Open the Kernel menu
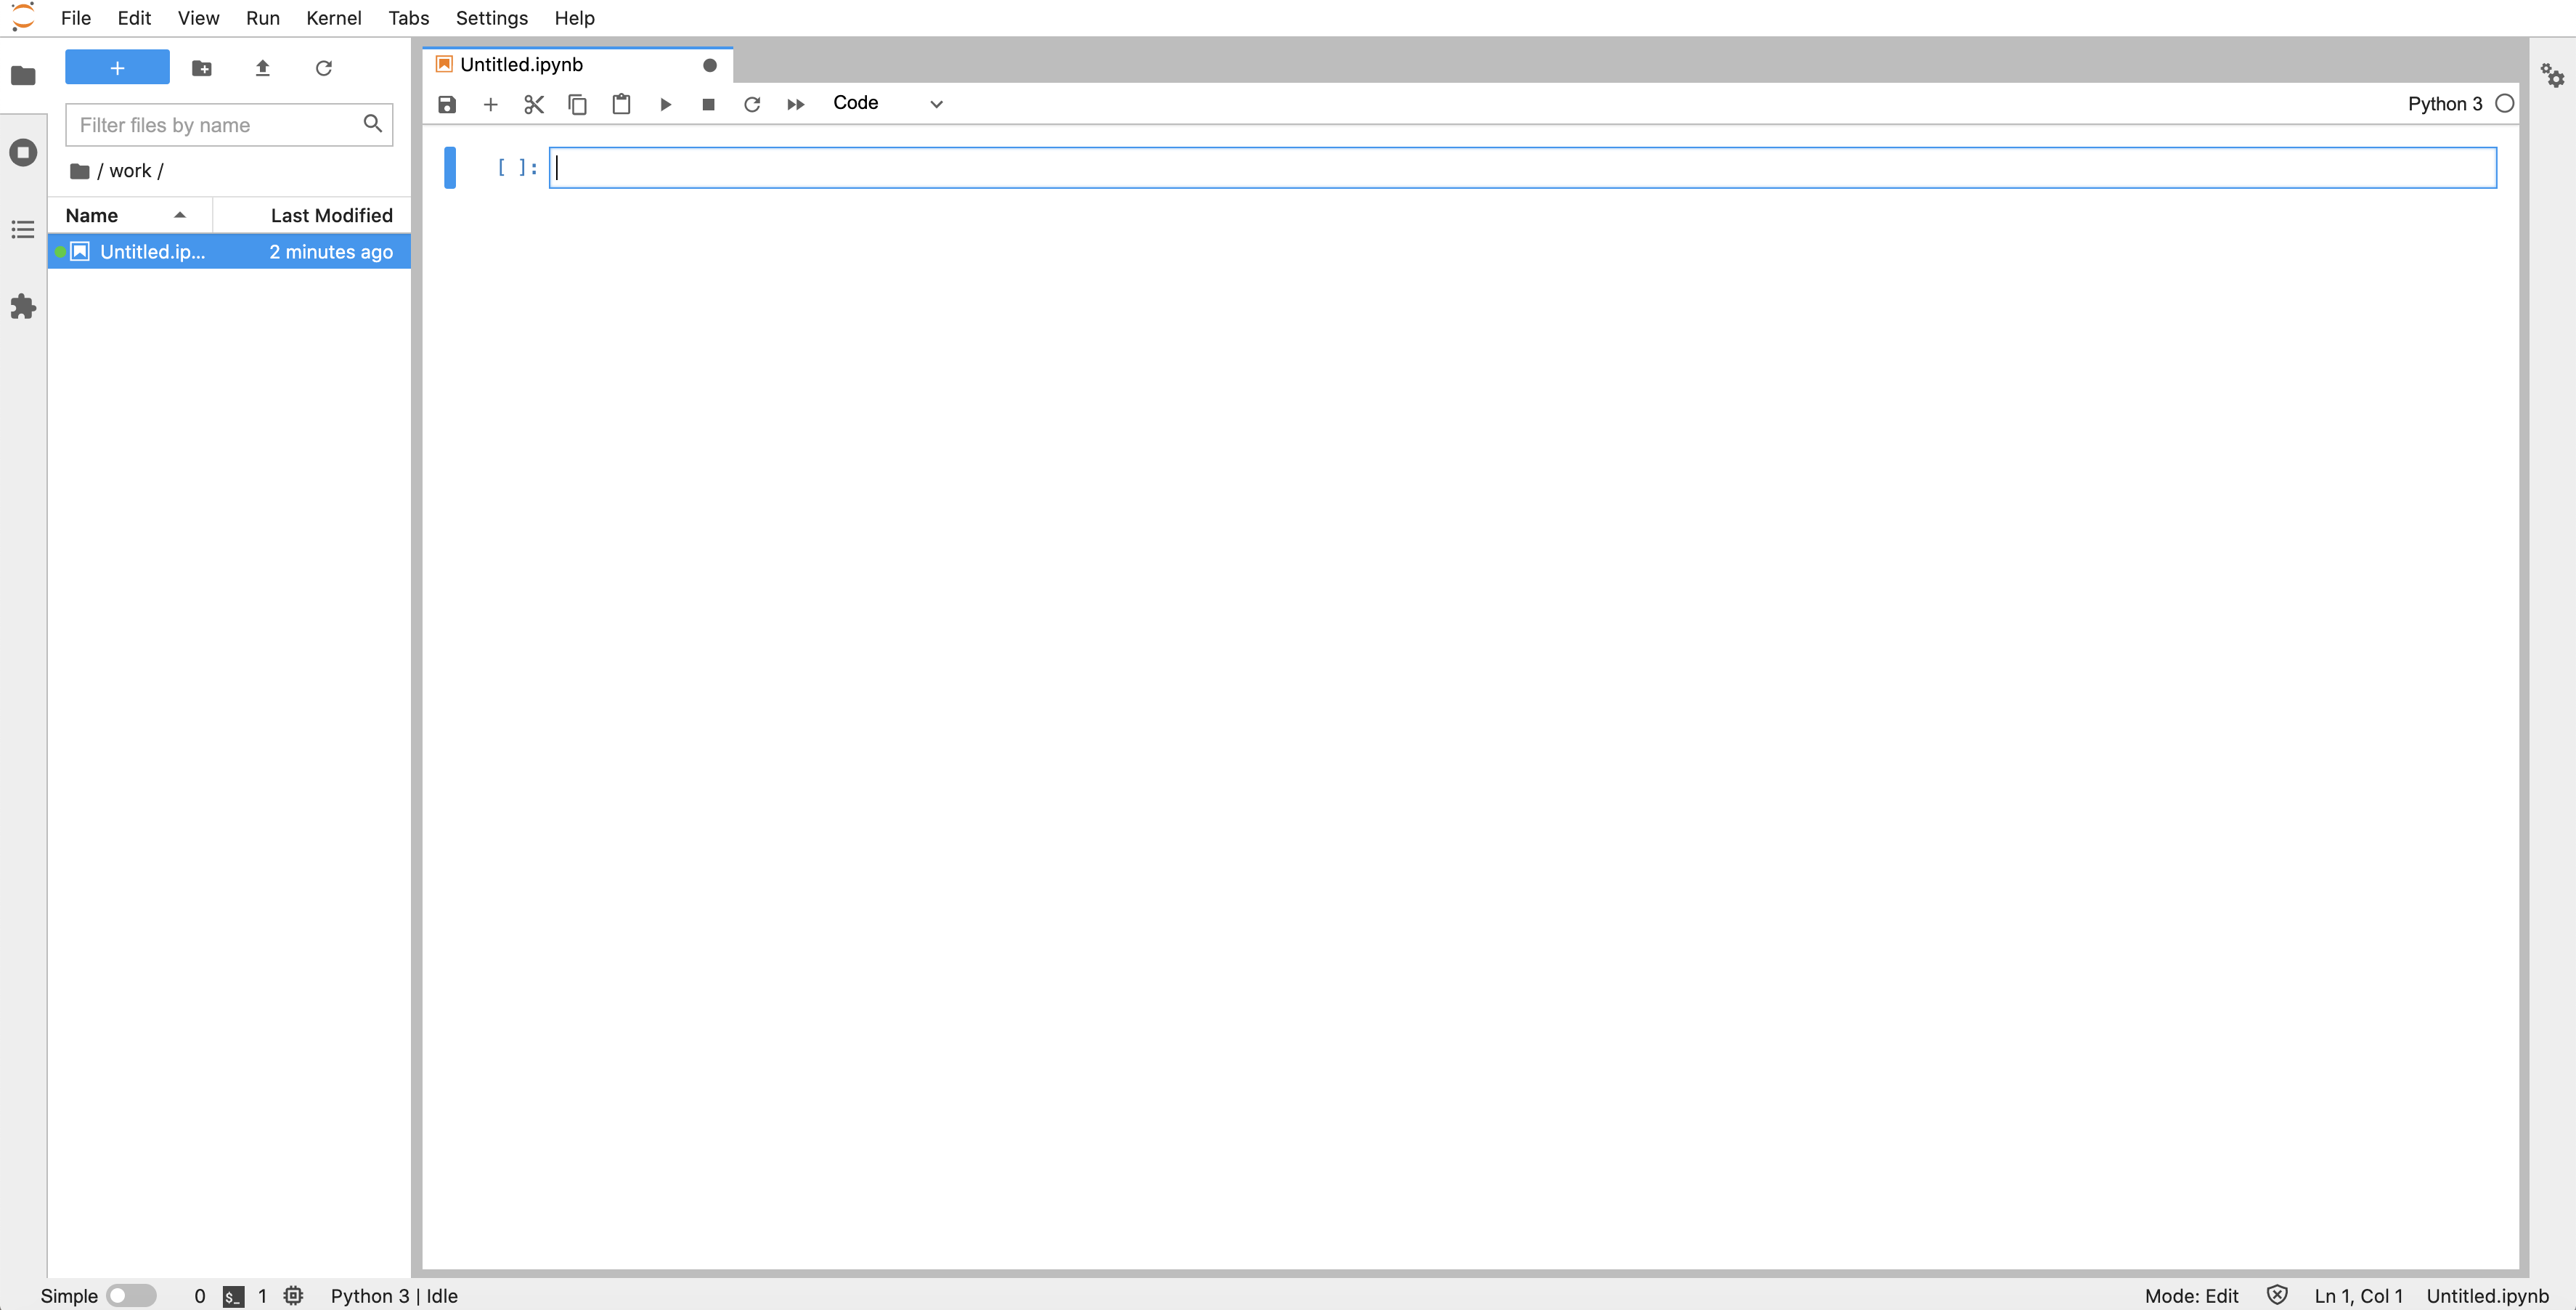 coord(333,18)
